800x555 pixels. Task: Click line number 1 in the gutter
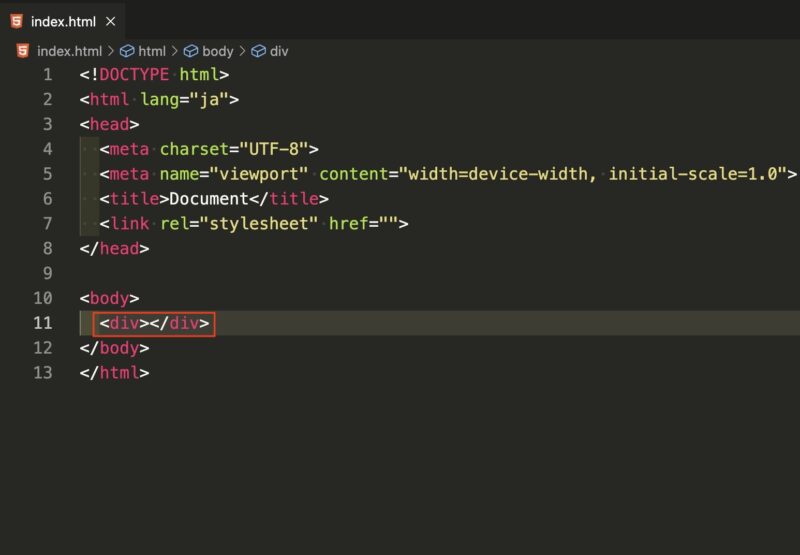pyautogui.click(x=47, y=75)
